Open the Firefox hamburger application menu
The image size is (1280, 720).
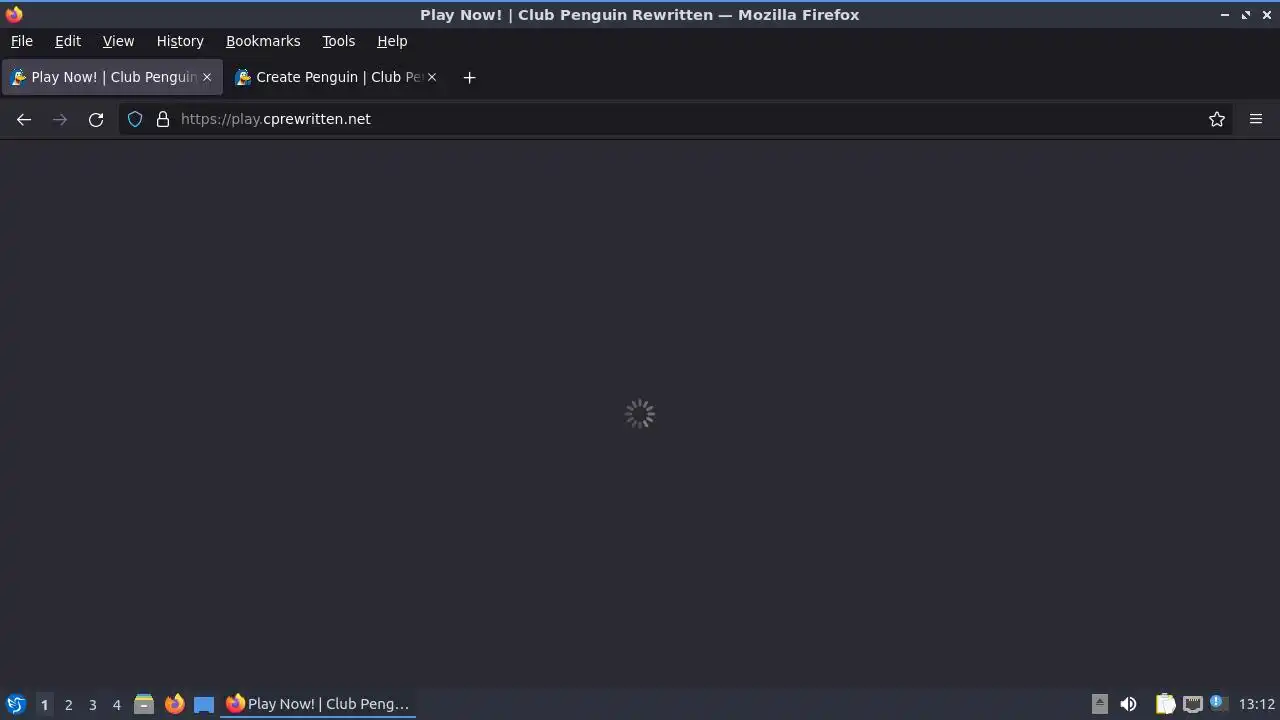tap(1256, 119)
